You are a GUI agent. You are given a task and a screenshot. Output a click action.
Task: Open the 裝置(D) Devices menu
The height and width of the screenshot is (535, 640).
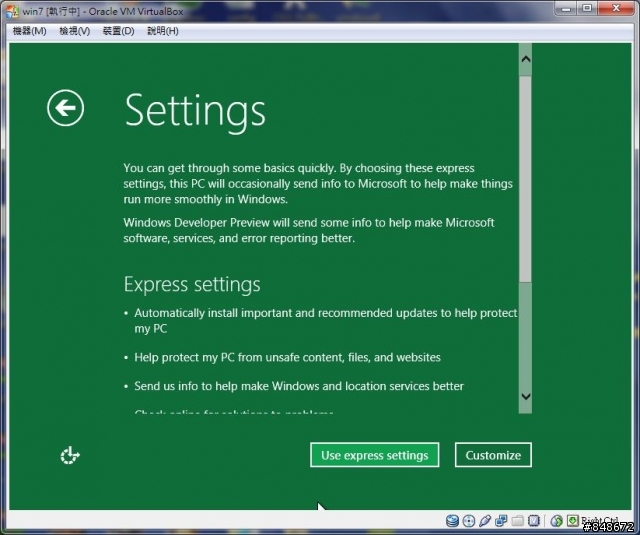coord(118,31)
